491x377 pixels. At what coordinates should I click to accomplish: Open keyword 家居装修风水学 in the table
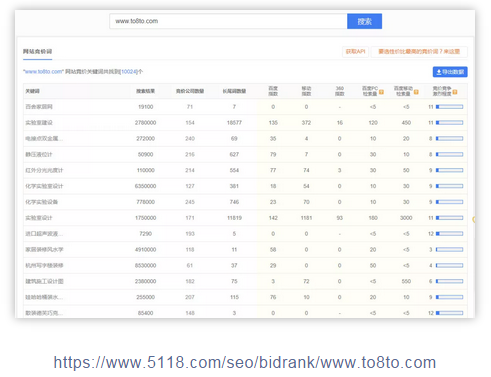[44, 250]
